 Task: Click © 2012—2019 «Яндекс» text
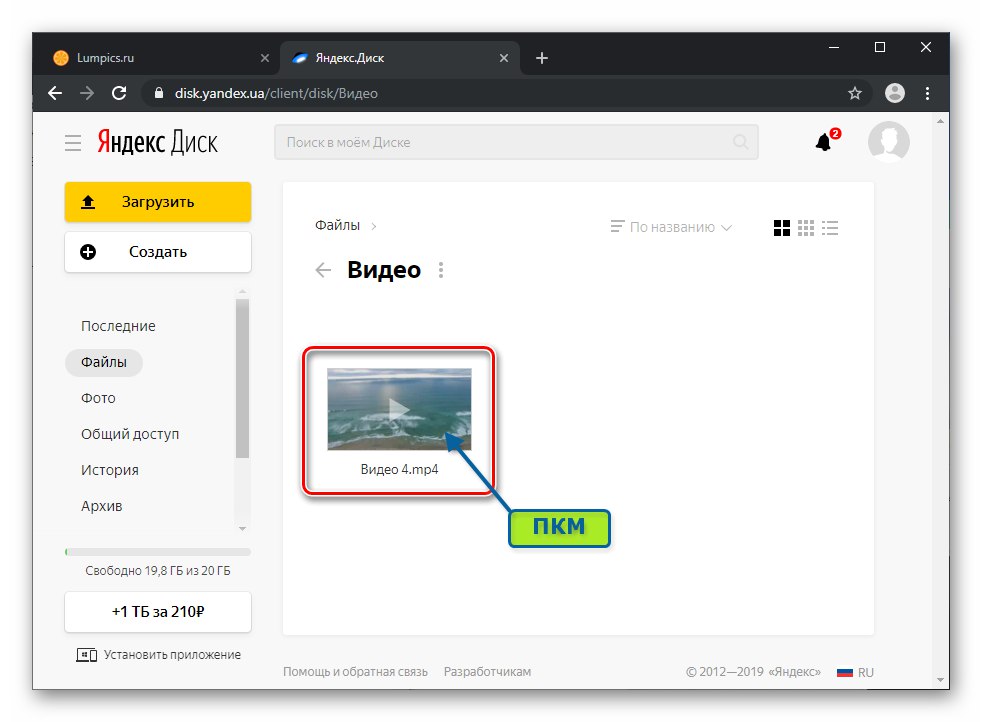[x=753, y=672]
